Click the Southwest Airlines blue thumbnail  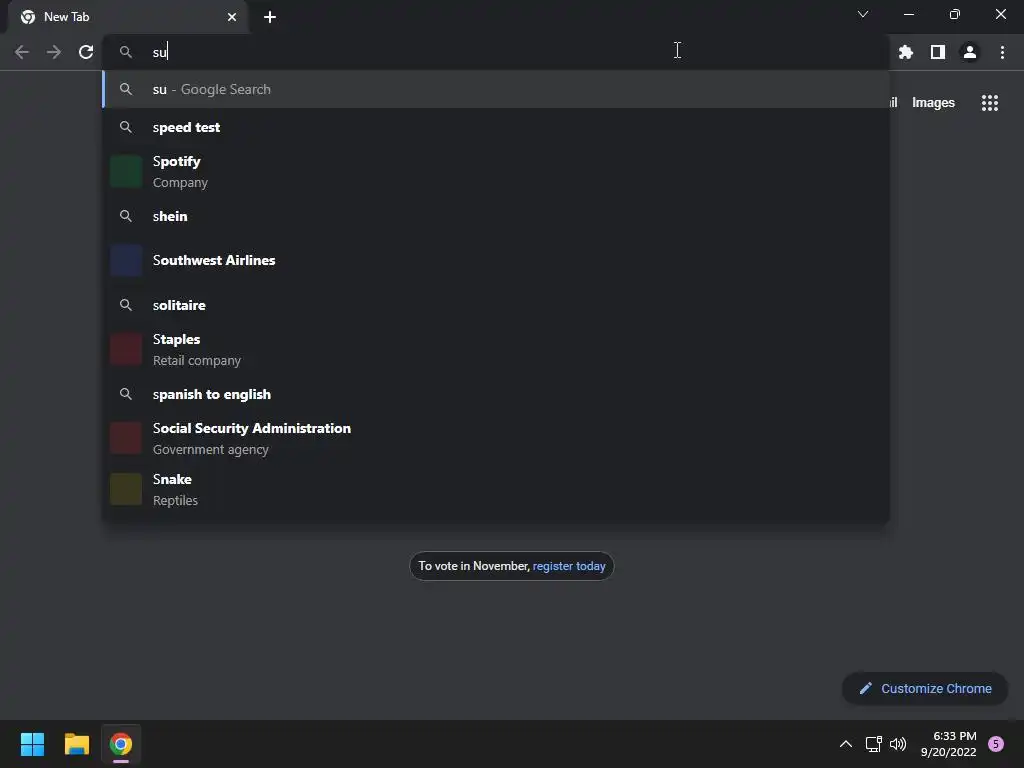126,261
